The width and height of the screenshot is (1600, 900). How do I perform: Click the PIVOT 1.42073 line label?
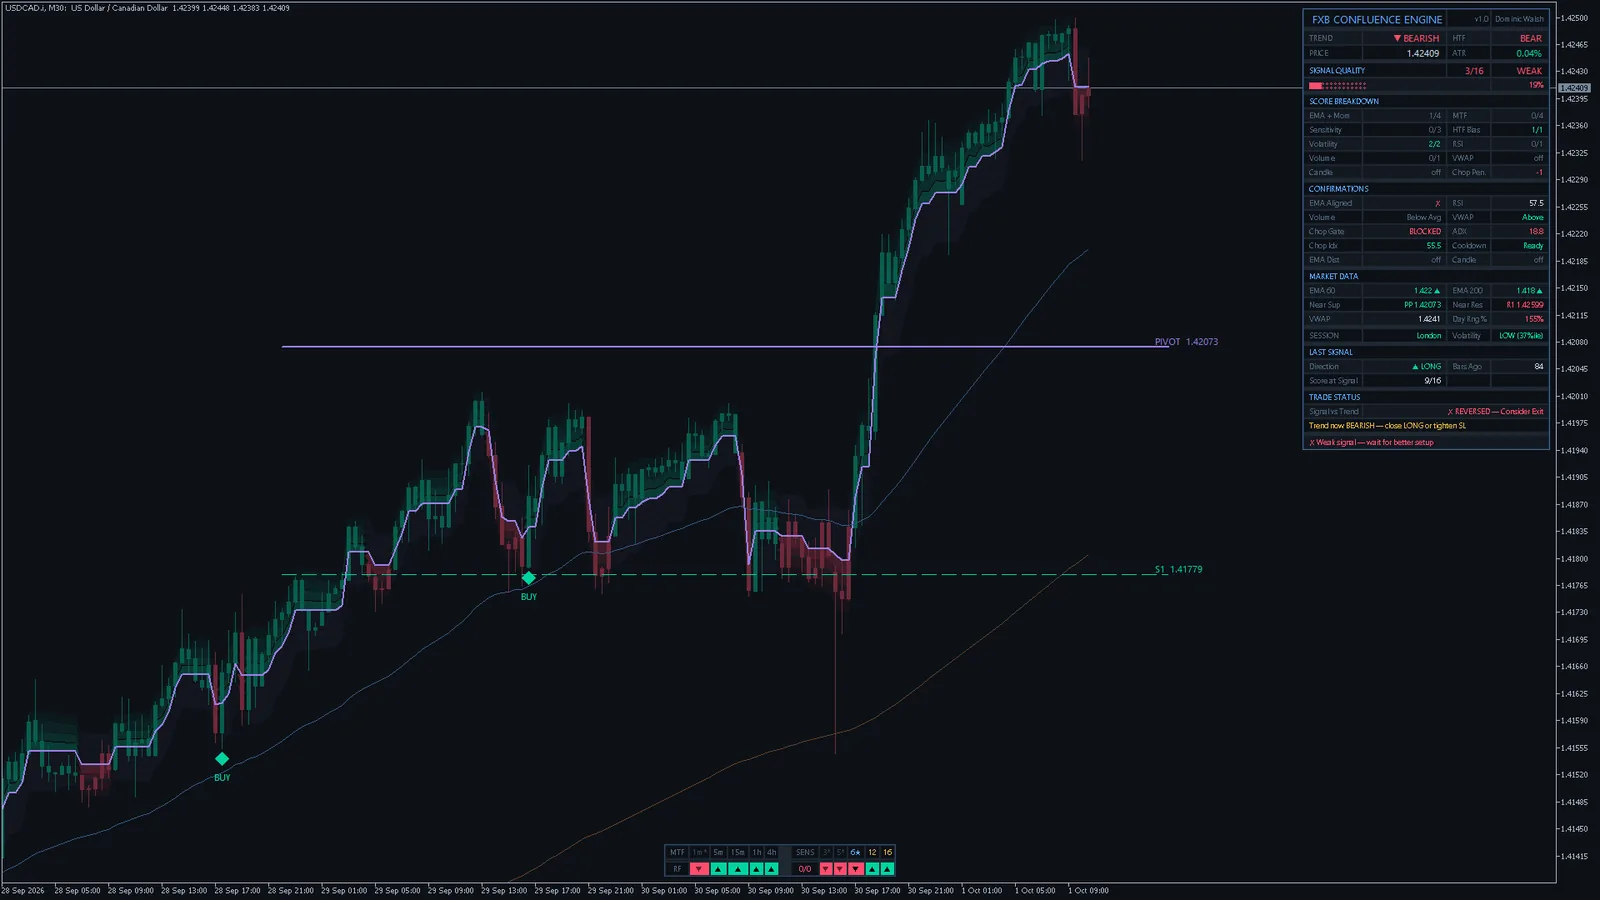[1186, 342]
